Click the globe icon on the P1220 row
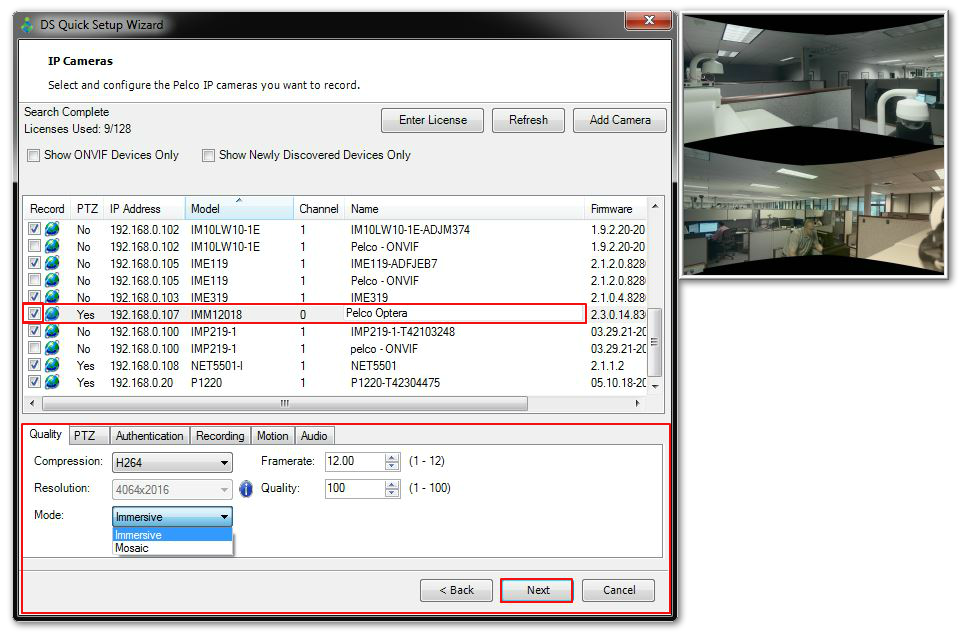962x634 pixels. click(52, 382)
